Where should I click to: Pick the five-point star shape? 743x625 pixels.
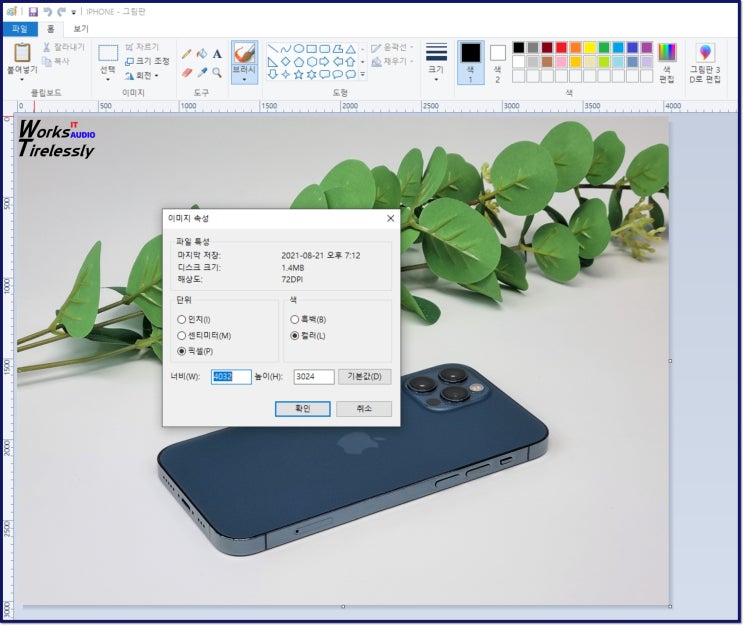point(299,74)
